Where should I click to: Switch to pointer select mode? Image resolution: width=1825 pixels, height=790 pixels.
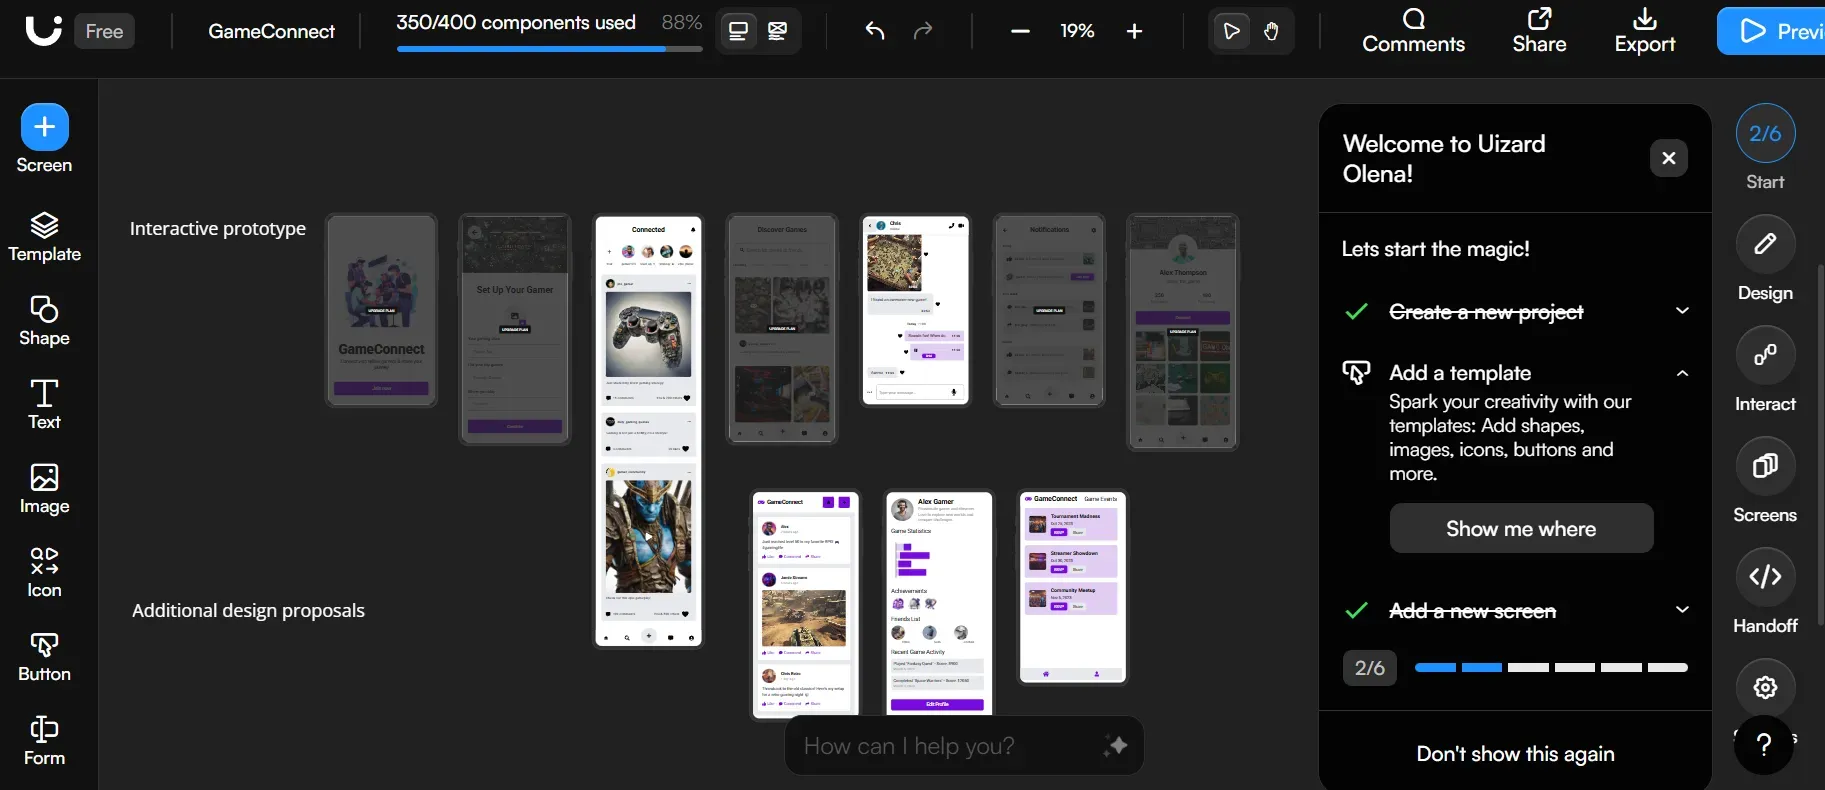pos(1232,31)
